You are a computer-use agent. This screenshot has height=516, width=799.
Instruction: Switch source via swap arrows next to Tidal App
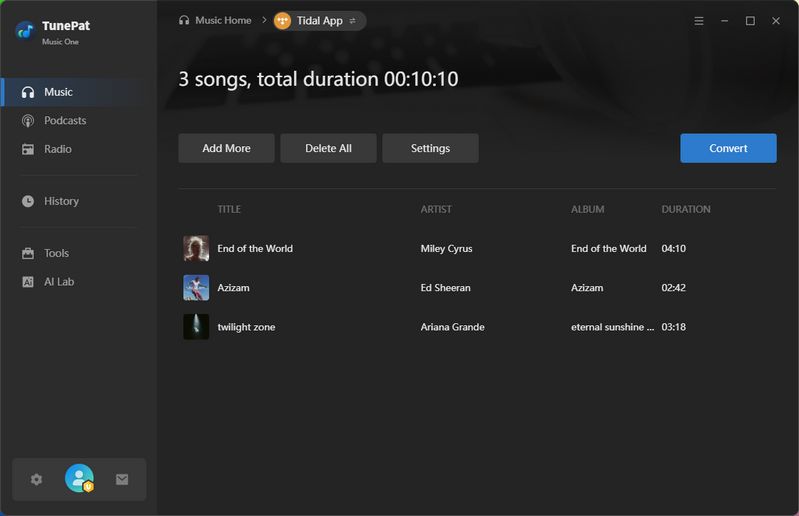(x=352, y=21)
